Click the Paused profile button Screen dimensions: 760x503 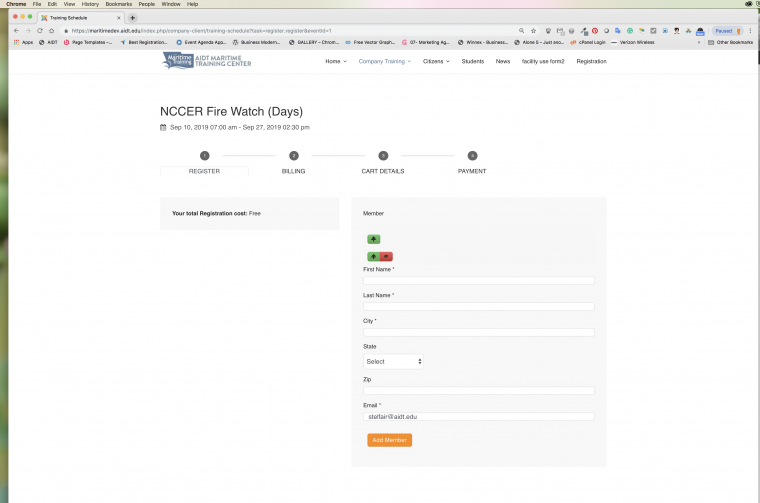click(728, 31)
